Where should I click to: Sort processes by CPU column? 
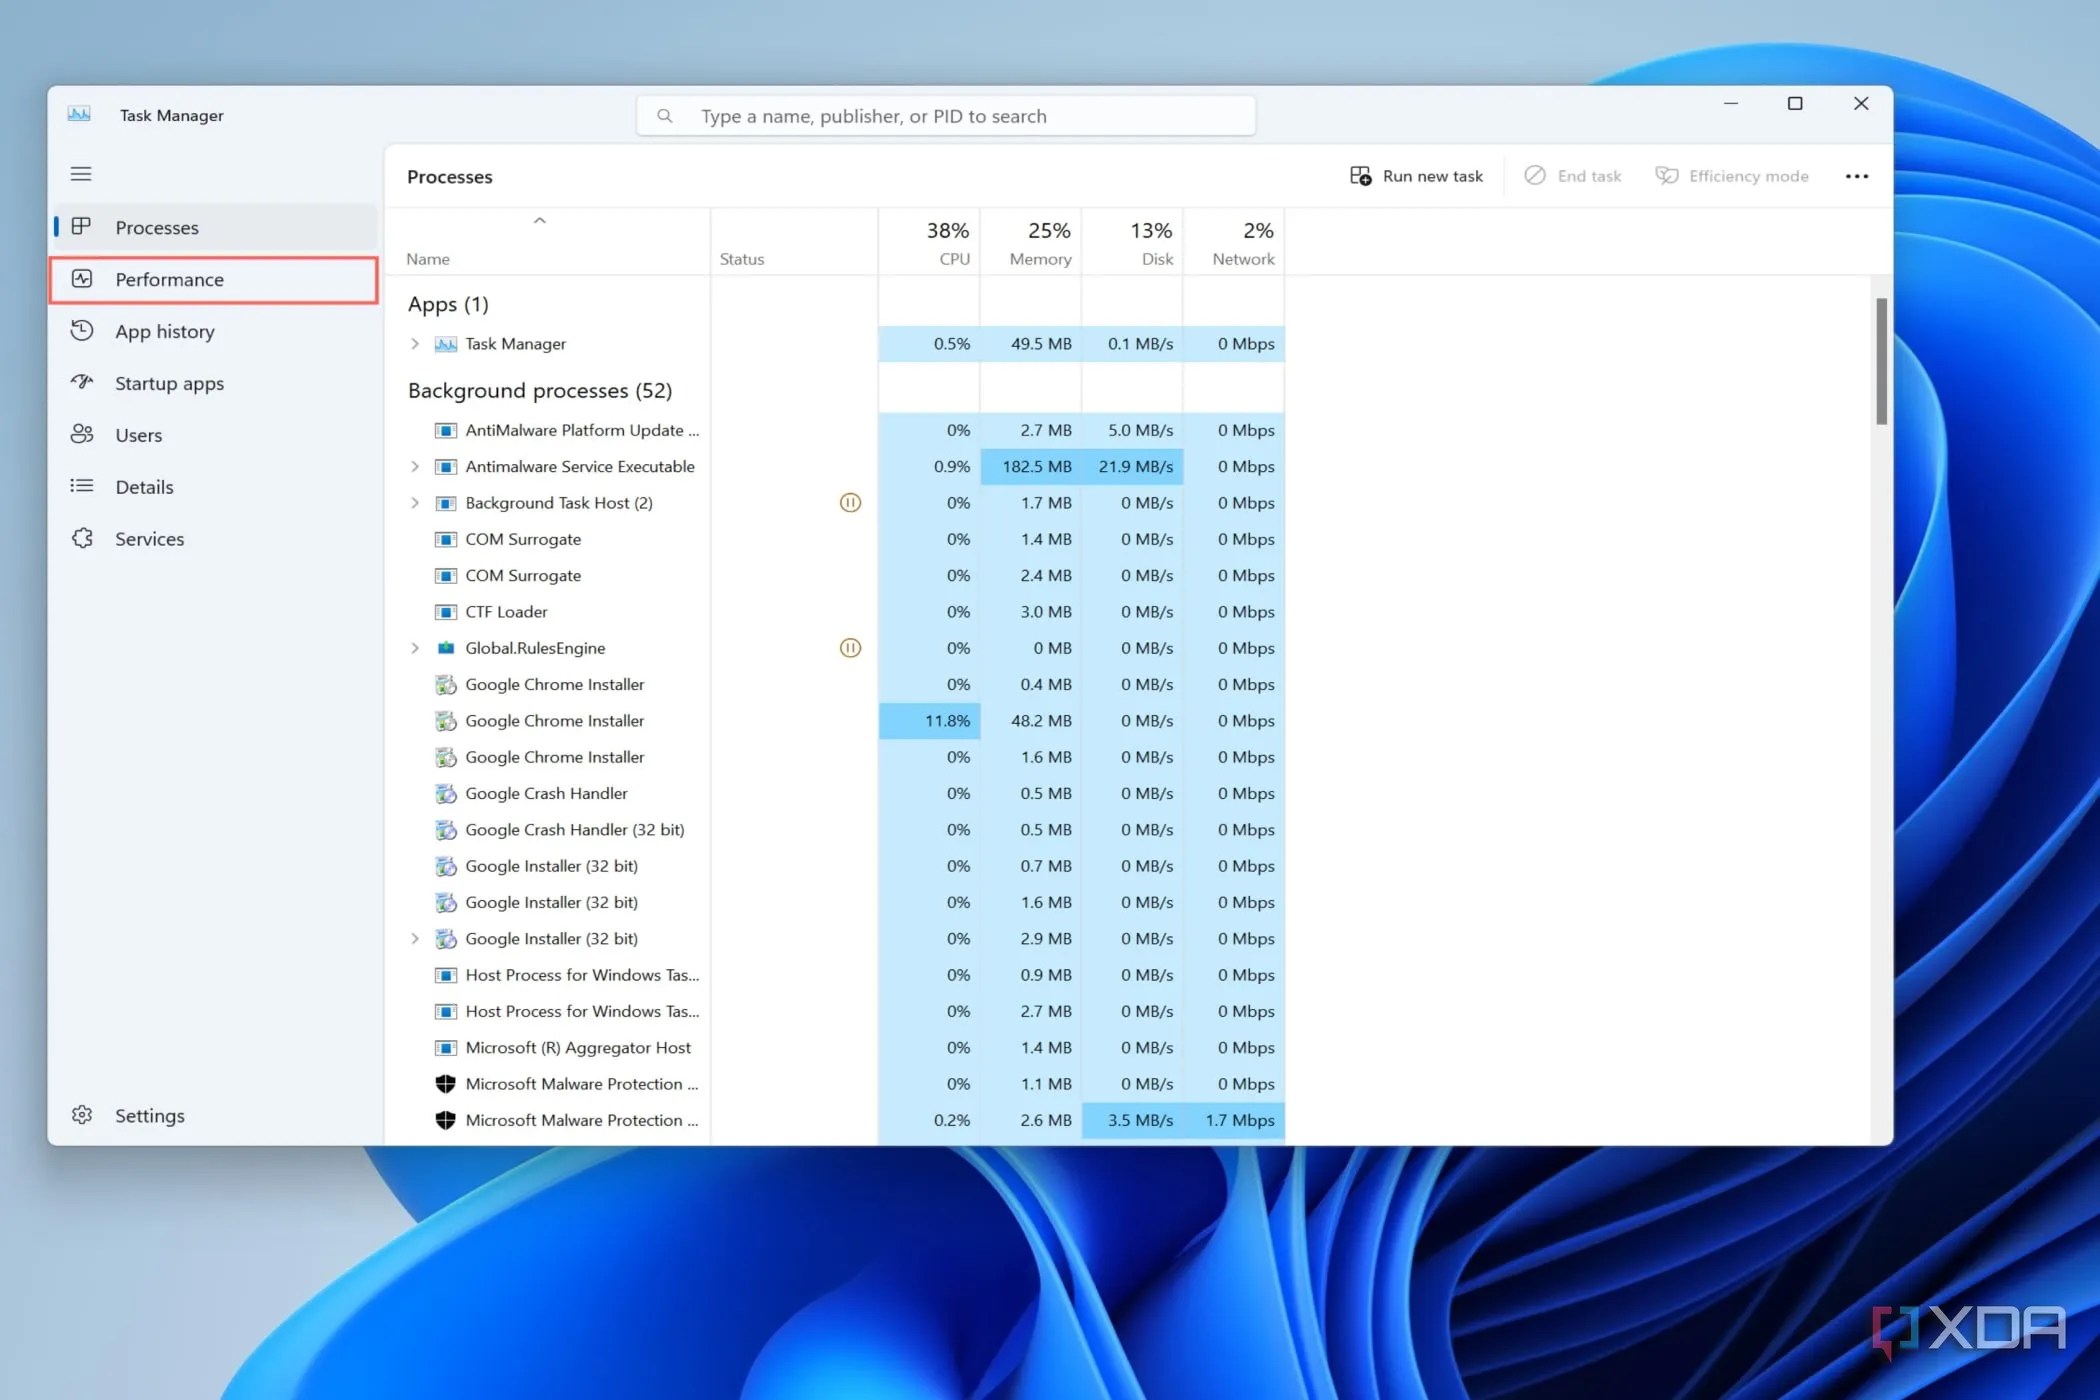[x=946, y=243]
